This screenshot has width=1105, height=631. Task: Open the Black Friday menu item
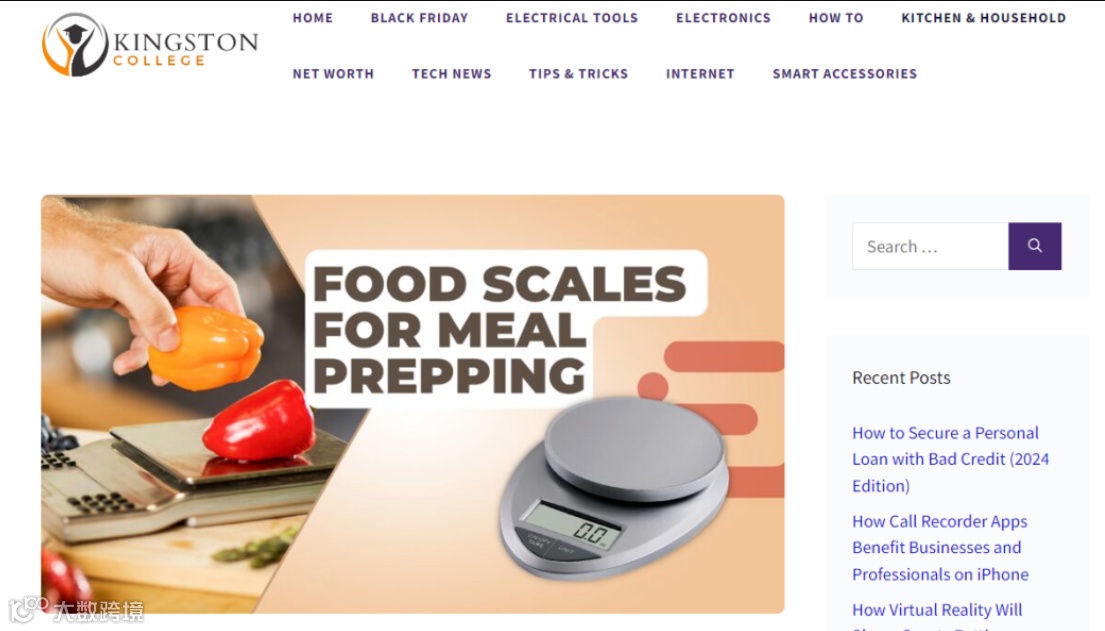click(419, 18)
